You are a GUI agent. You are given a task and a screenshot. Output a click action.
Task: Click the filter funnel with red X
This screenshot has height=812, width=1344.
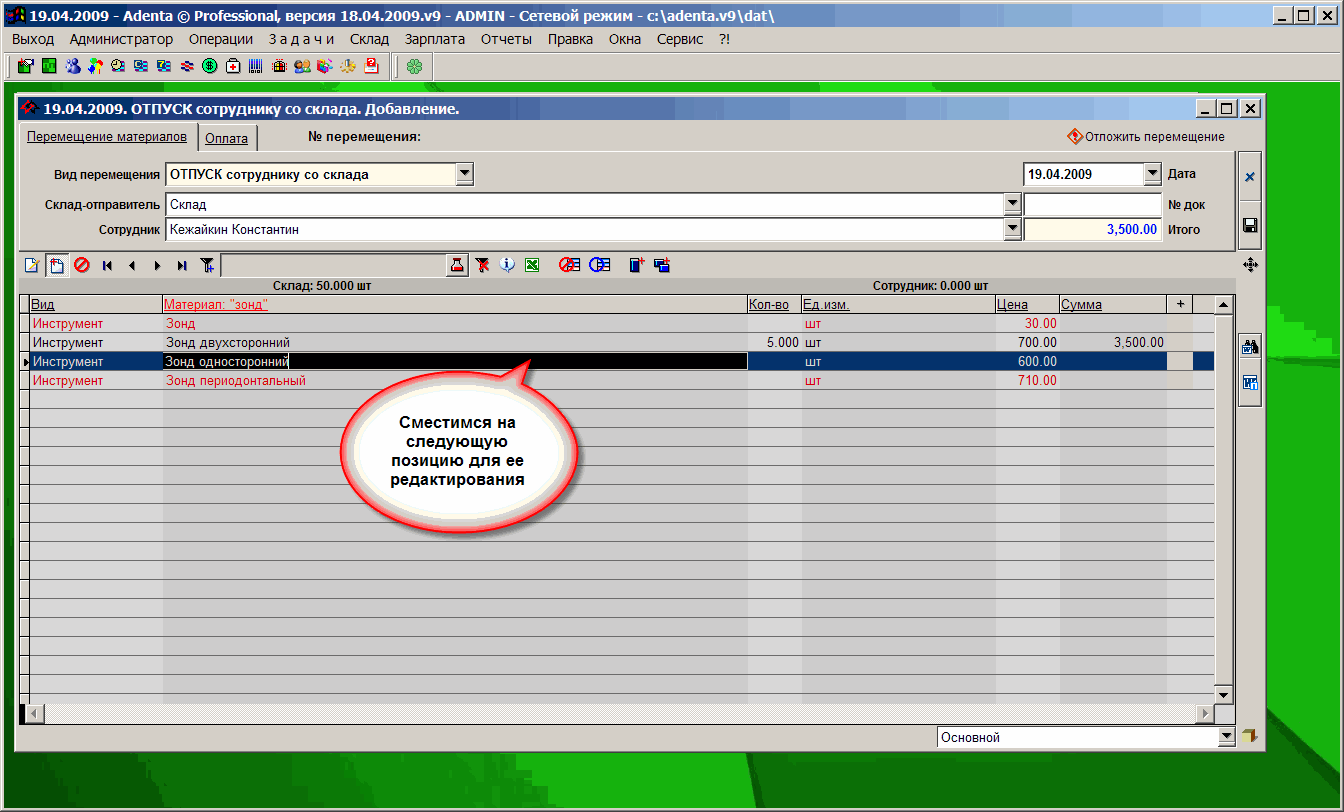pos(483,265)
